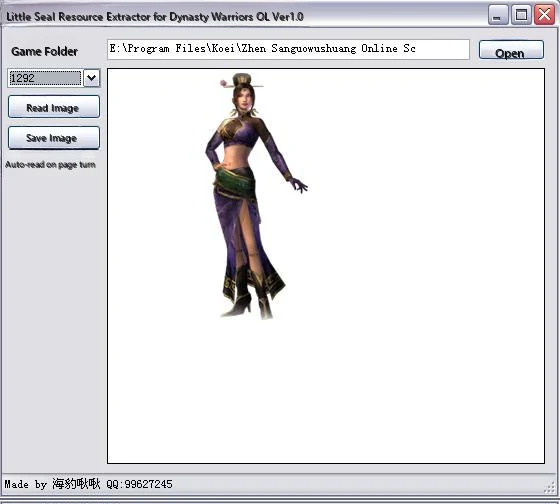Click the Open button
This screenshot has height=504, width=560.
point(511,50)
